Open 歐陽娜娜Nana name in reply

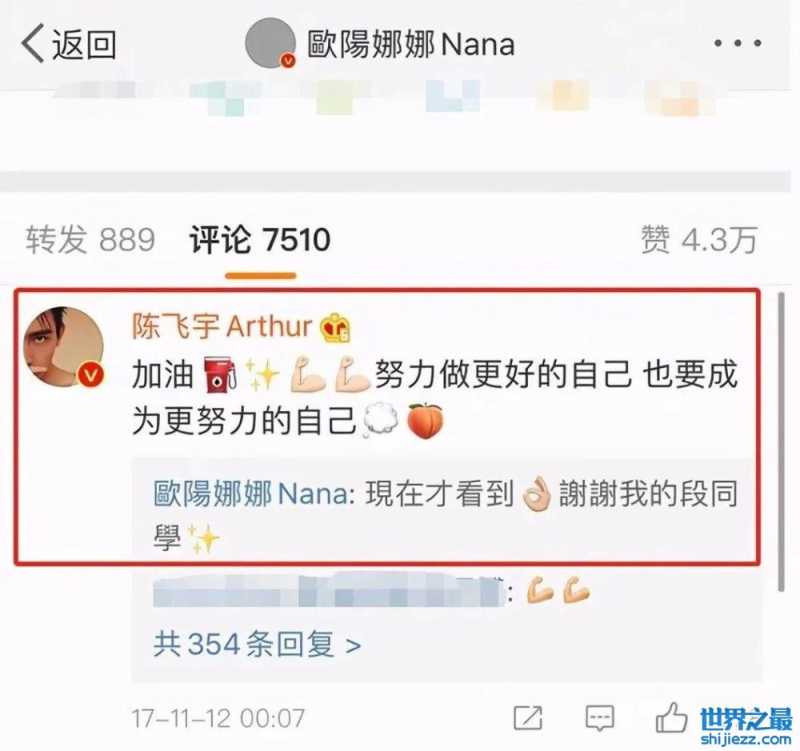[x=250, y=493]
